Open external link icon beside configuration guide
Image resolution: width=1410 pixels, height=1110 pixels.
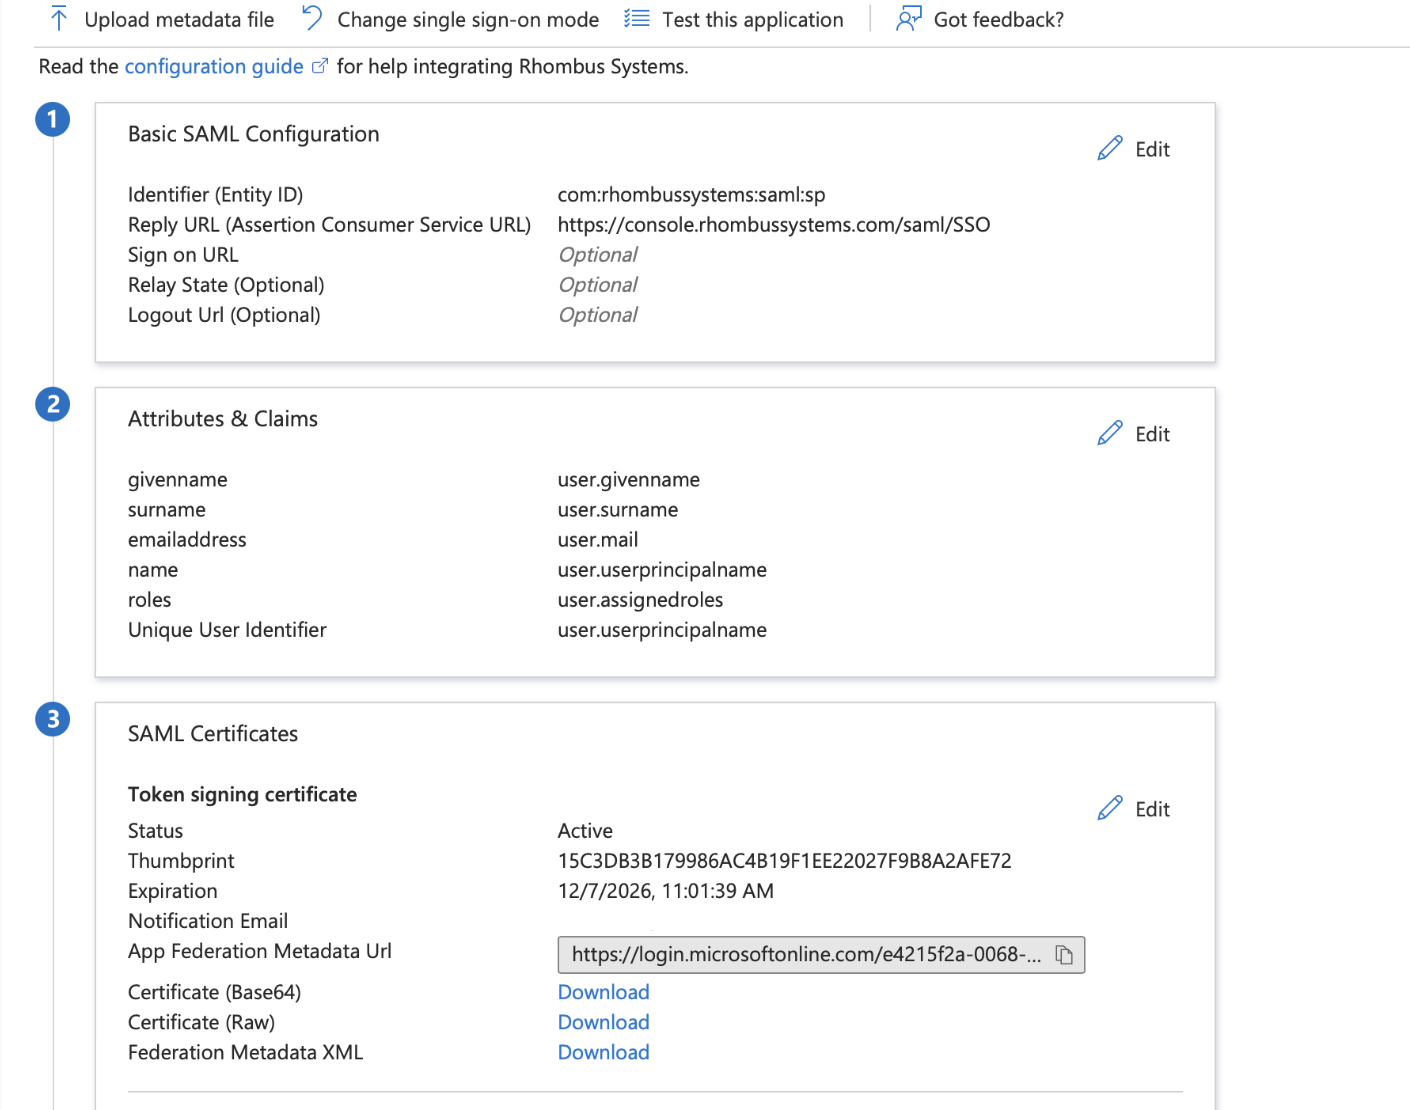click(320, 66)
